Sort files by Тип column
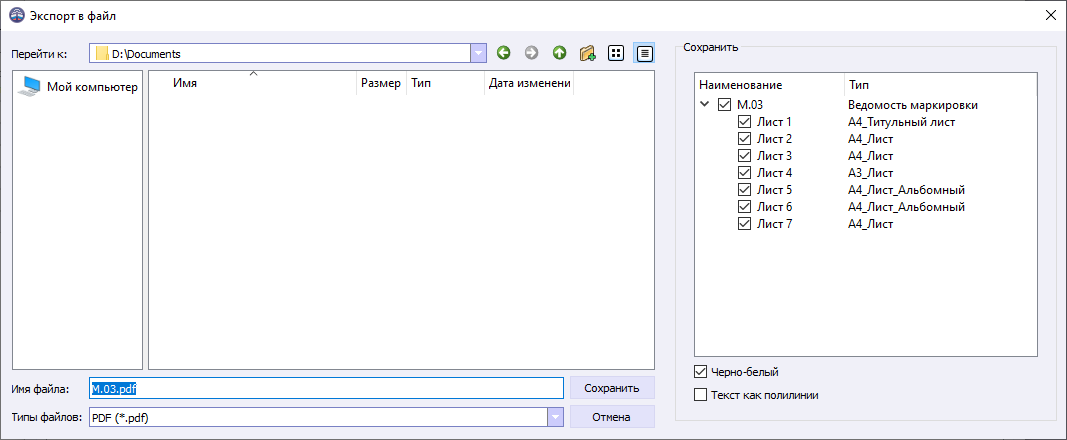The height and width of the screenshot is (440, 1067). pos(446,83)
